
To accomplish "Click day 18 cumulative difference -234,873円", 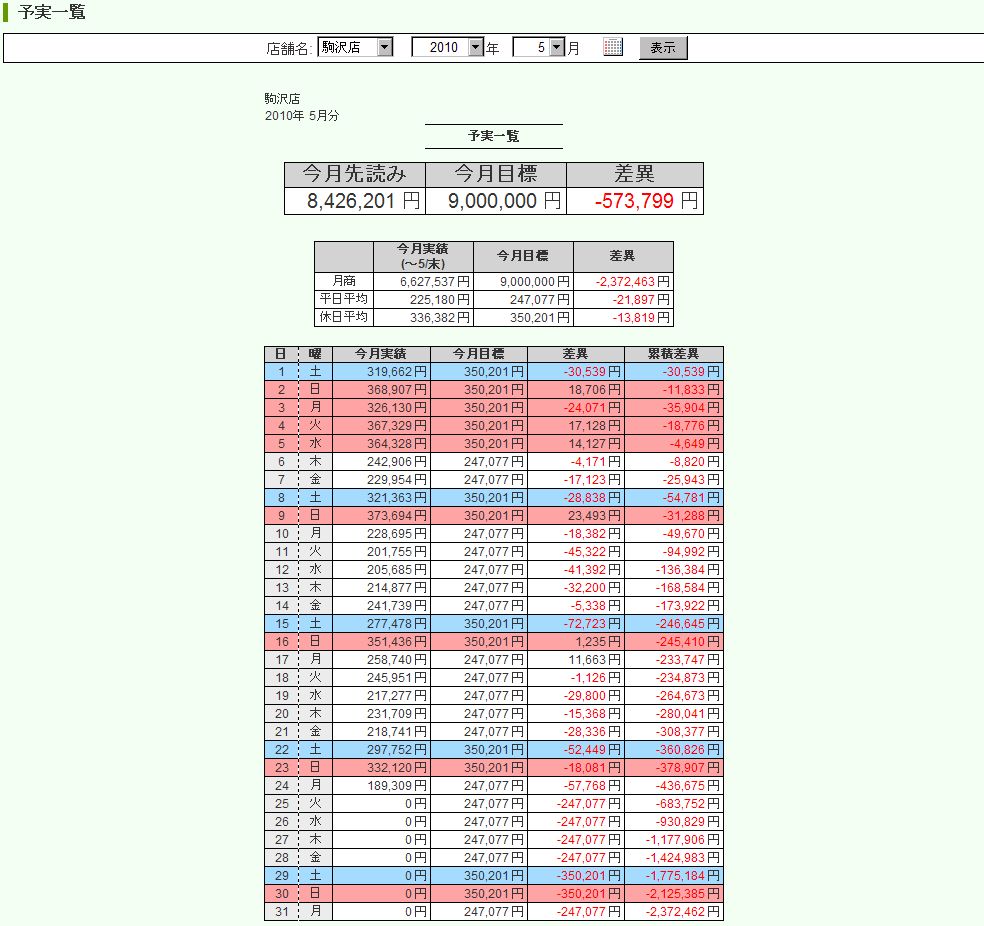I will [x=674, y=678].
